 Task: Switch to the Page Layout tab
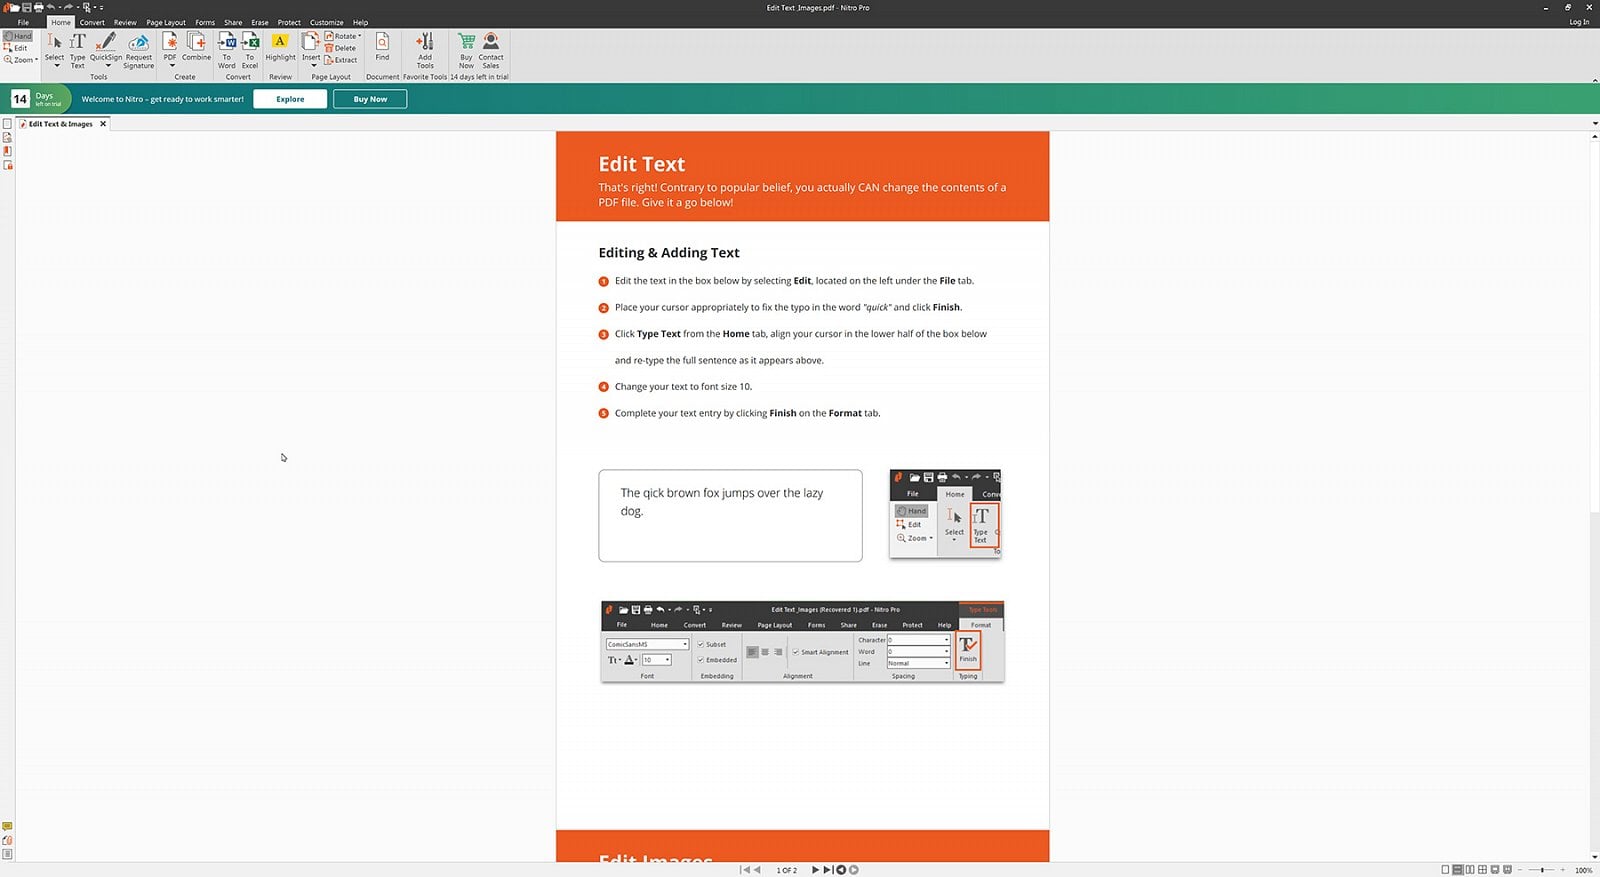coord(166,22)
